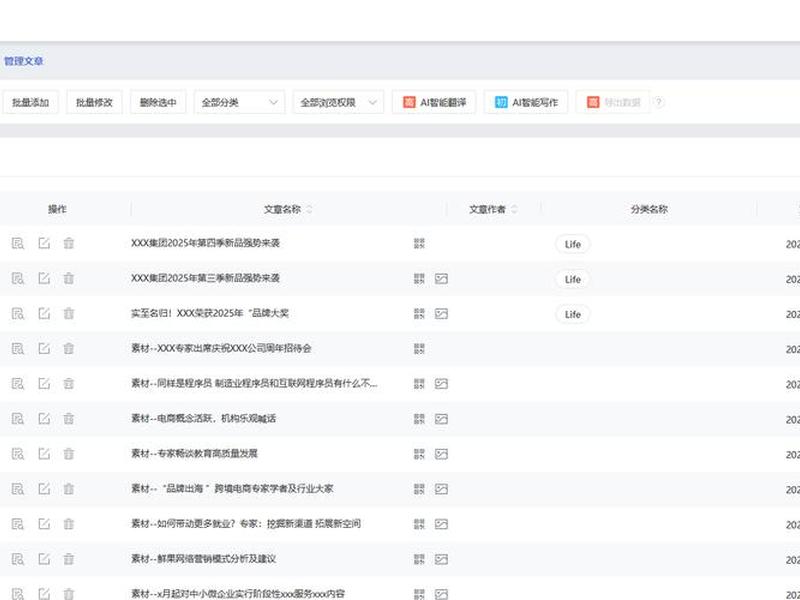
Task: Show QR code for 素材--品牌出海 article
Action: 419,489
